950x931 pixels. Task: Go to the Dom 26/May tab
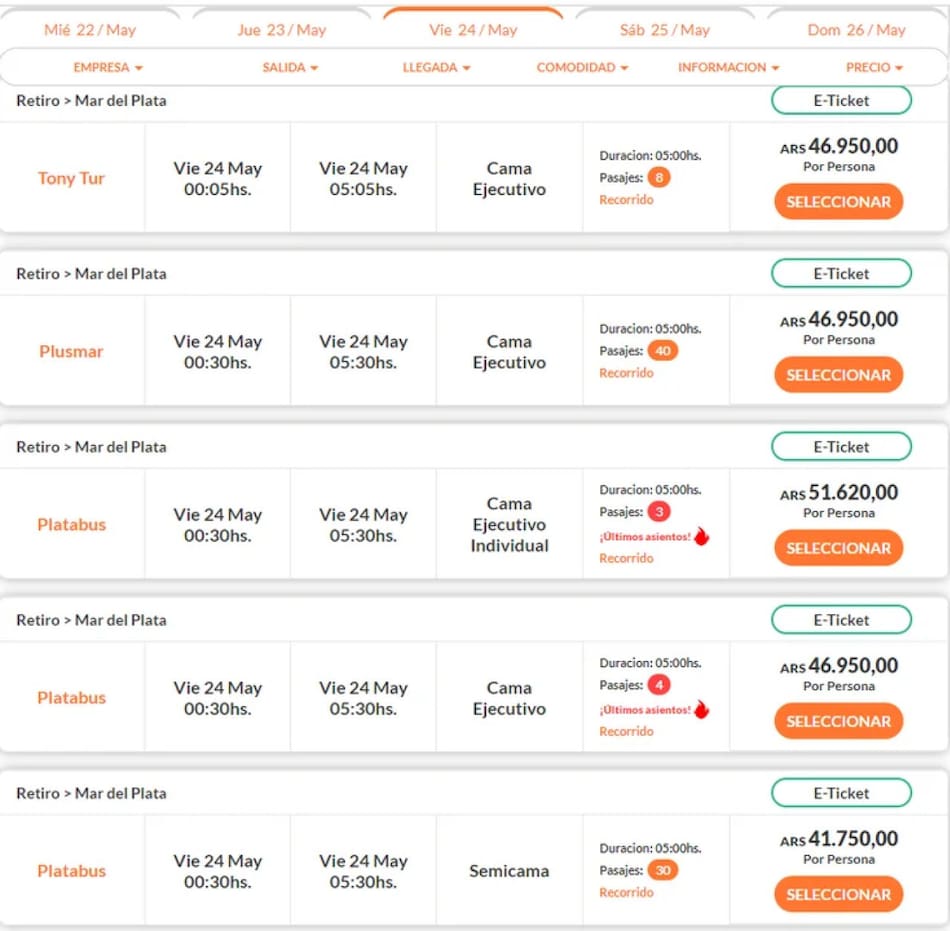[856, 30]
